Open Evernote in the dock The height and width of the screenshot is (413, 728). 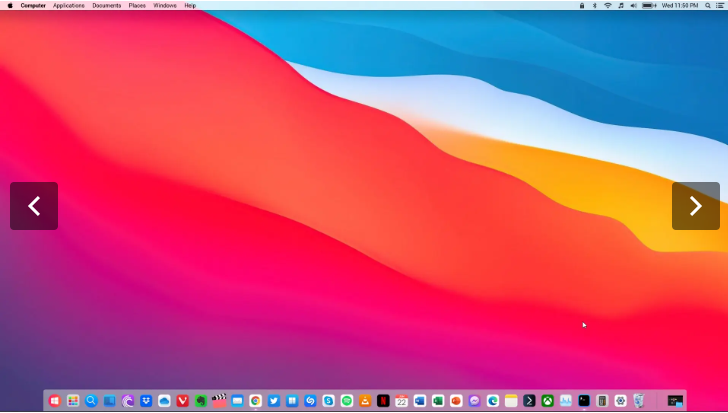[x=201, y=401]
